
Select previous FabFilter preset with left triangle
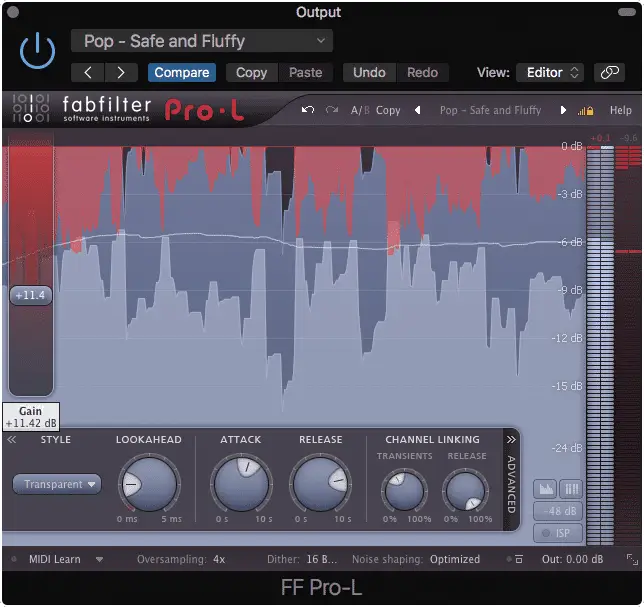point(418,110)
